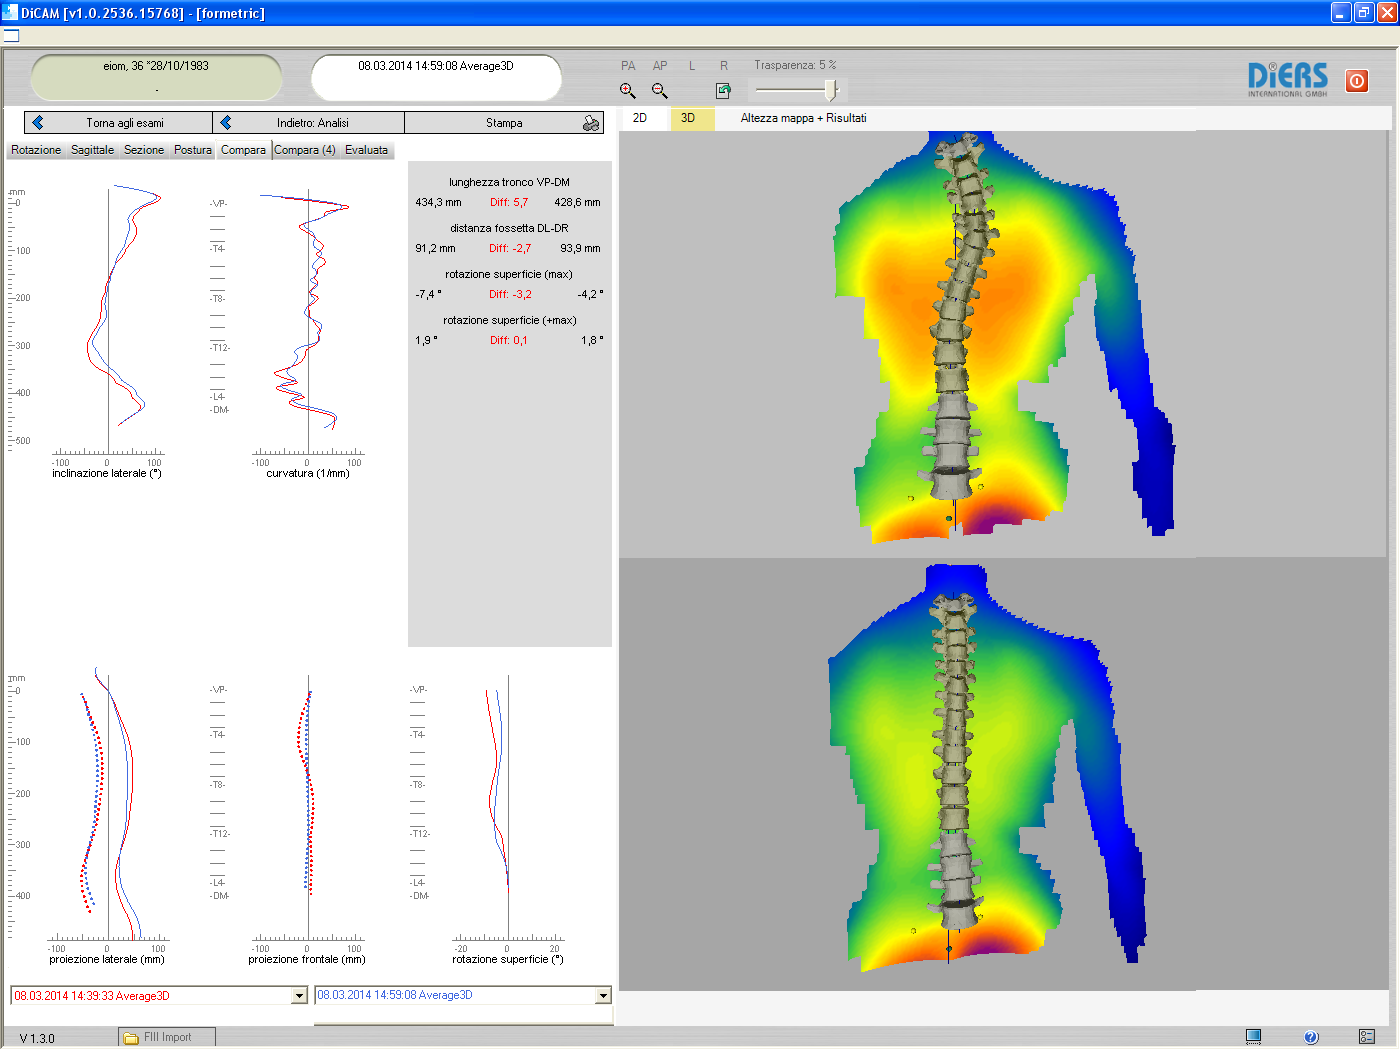Open the Sagittale tab

92,150
